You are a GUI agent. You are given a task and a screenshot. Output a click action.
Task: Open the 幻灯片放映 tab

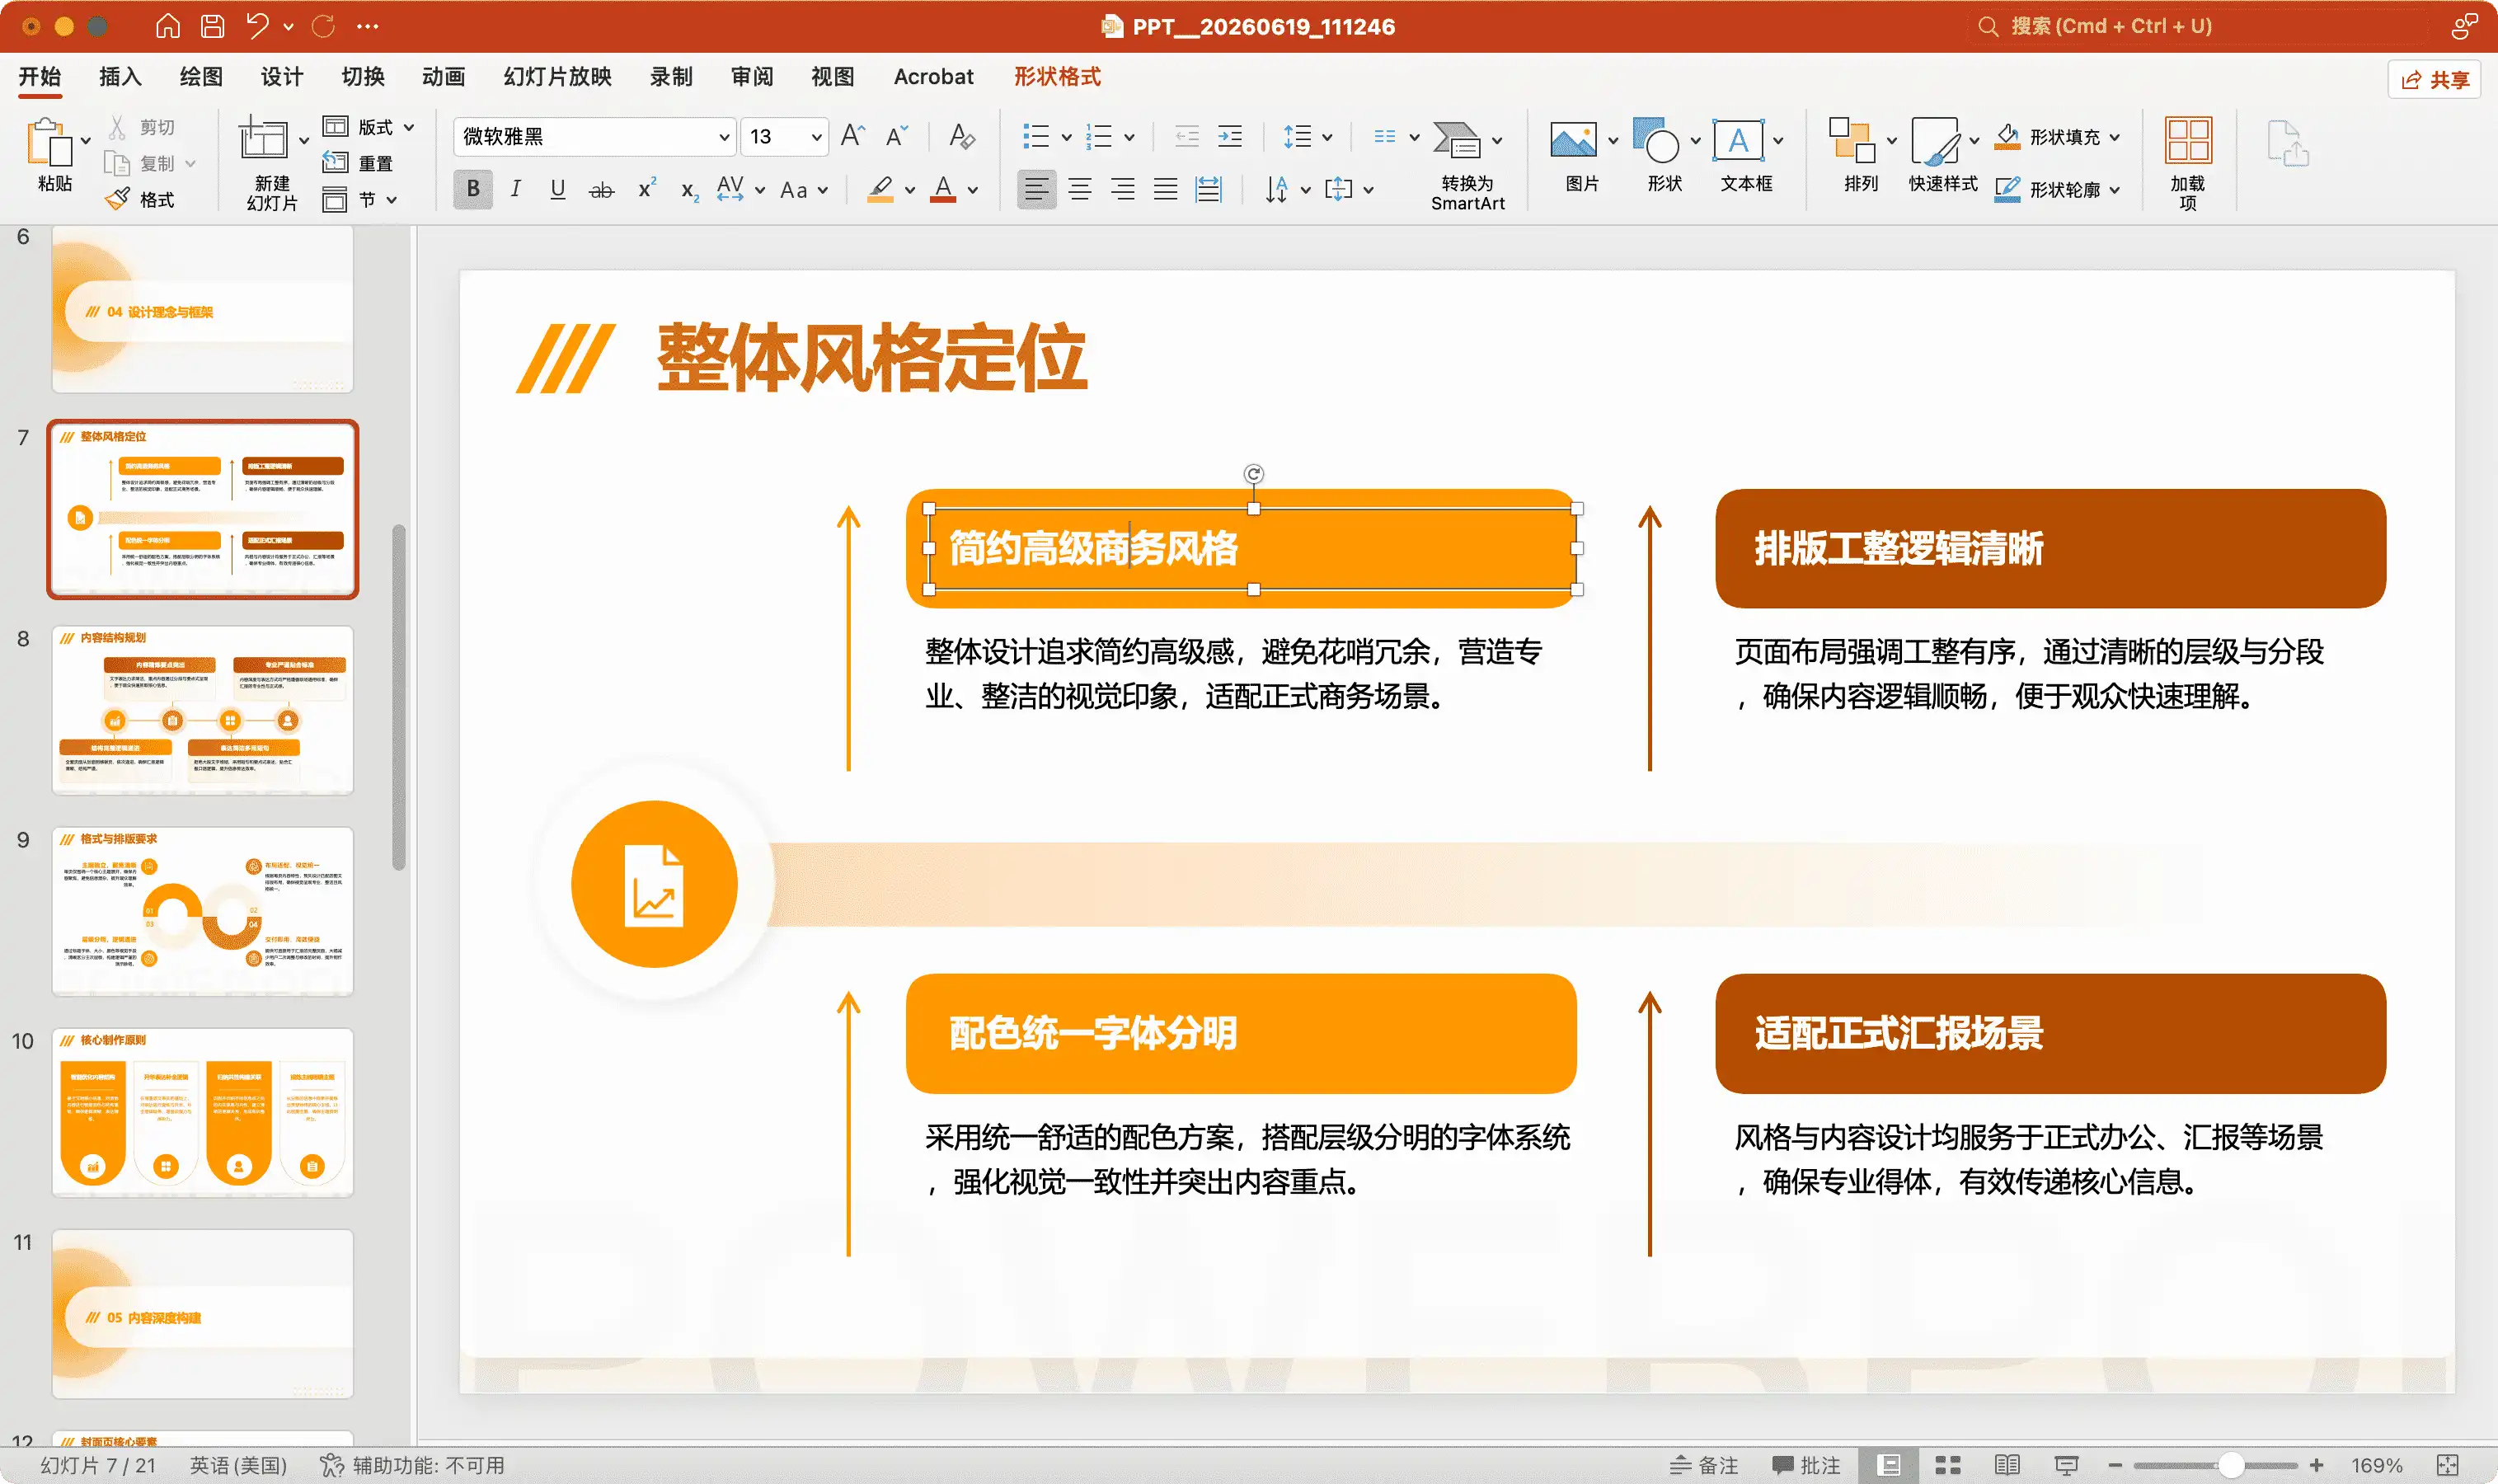[x=557, y=77]
